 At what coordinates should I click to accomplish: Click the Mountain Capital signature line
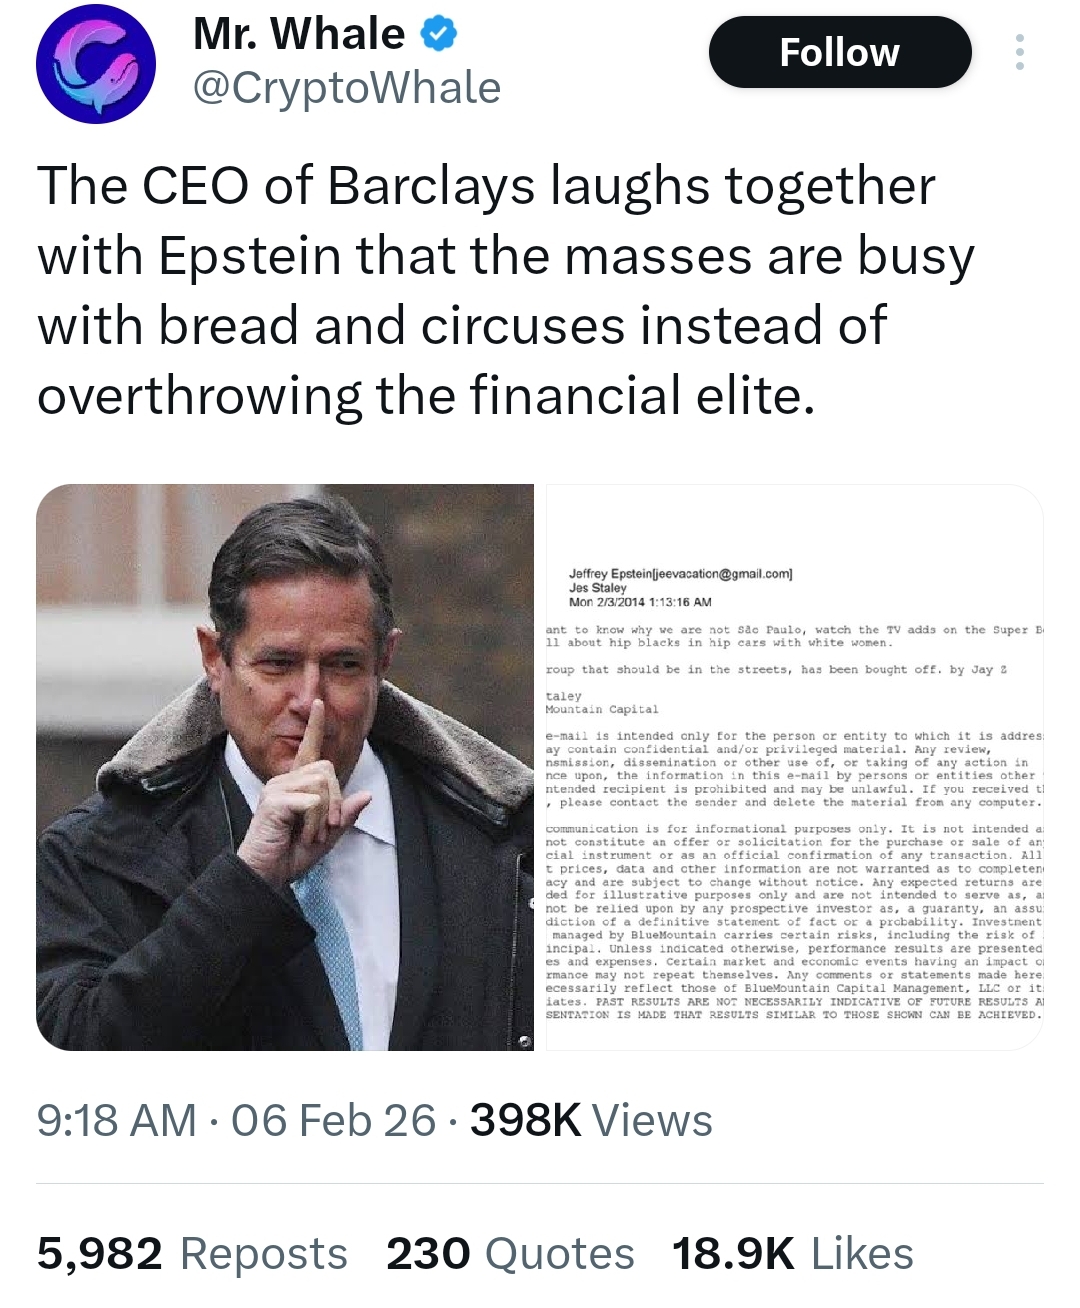coord(602,709)
